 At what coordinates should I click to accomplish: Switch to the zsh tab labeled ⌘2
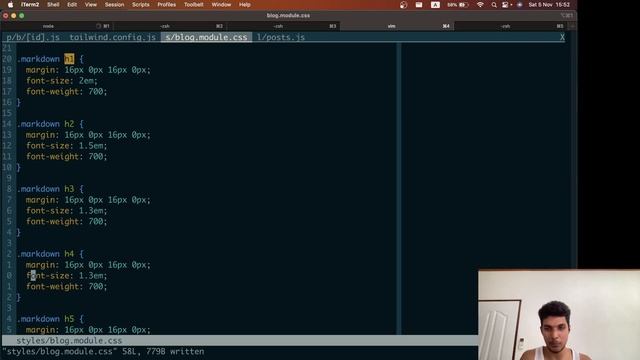170,26
